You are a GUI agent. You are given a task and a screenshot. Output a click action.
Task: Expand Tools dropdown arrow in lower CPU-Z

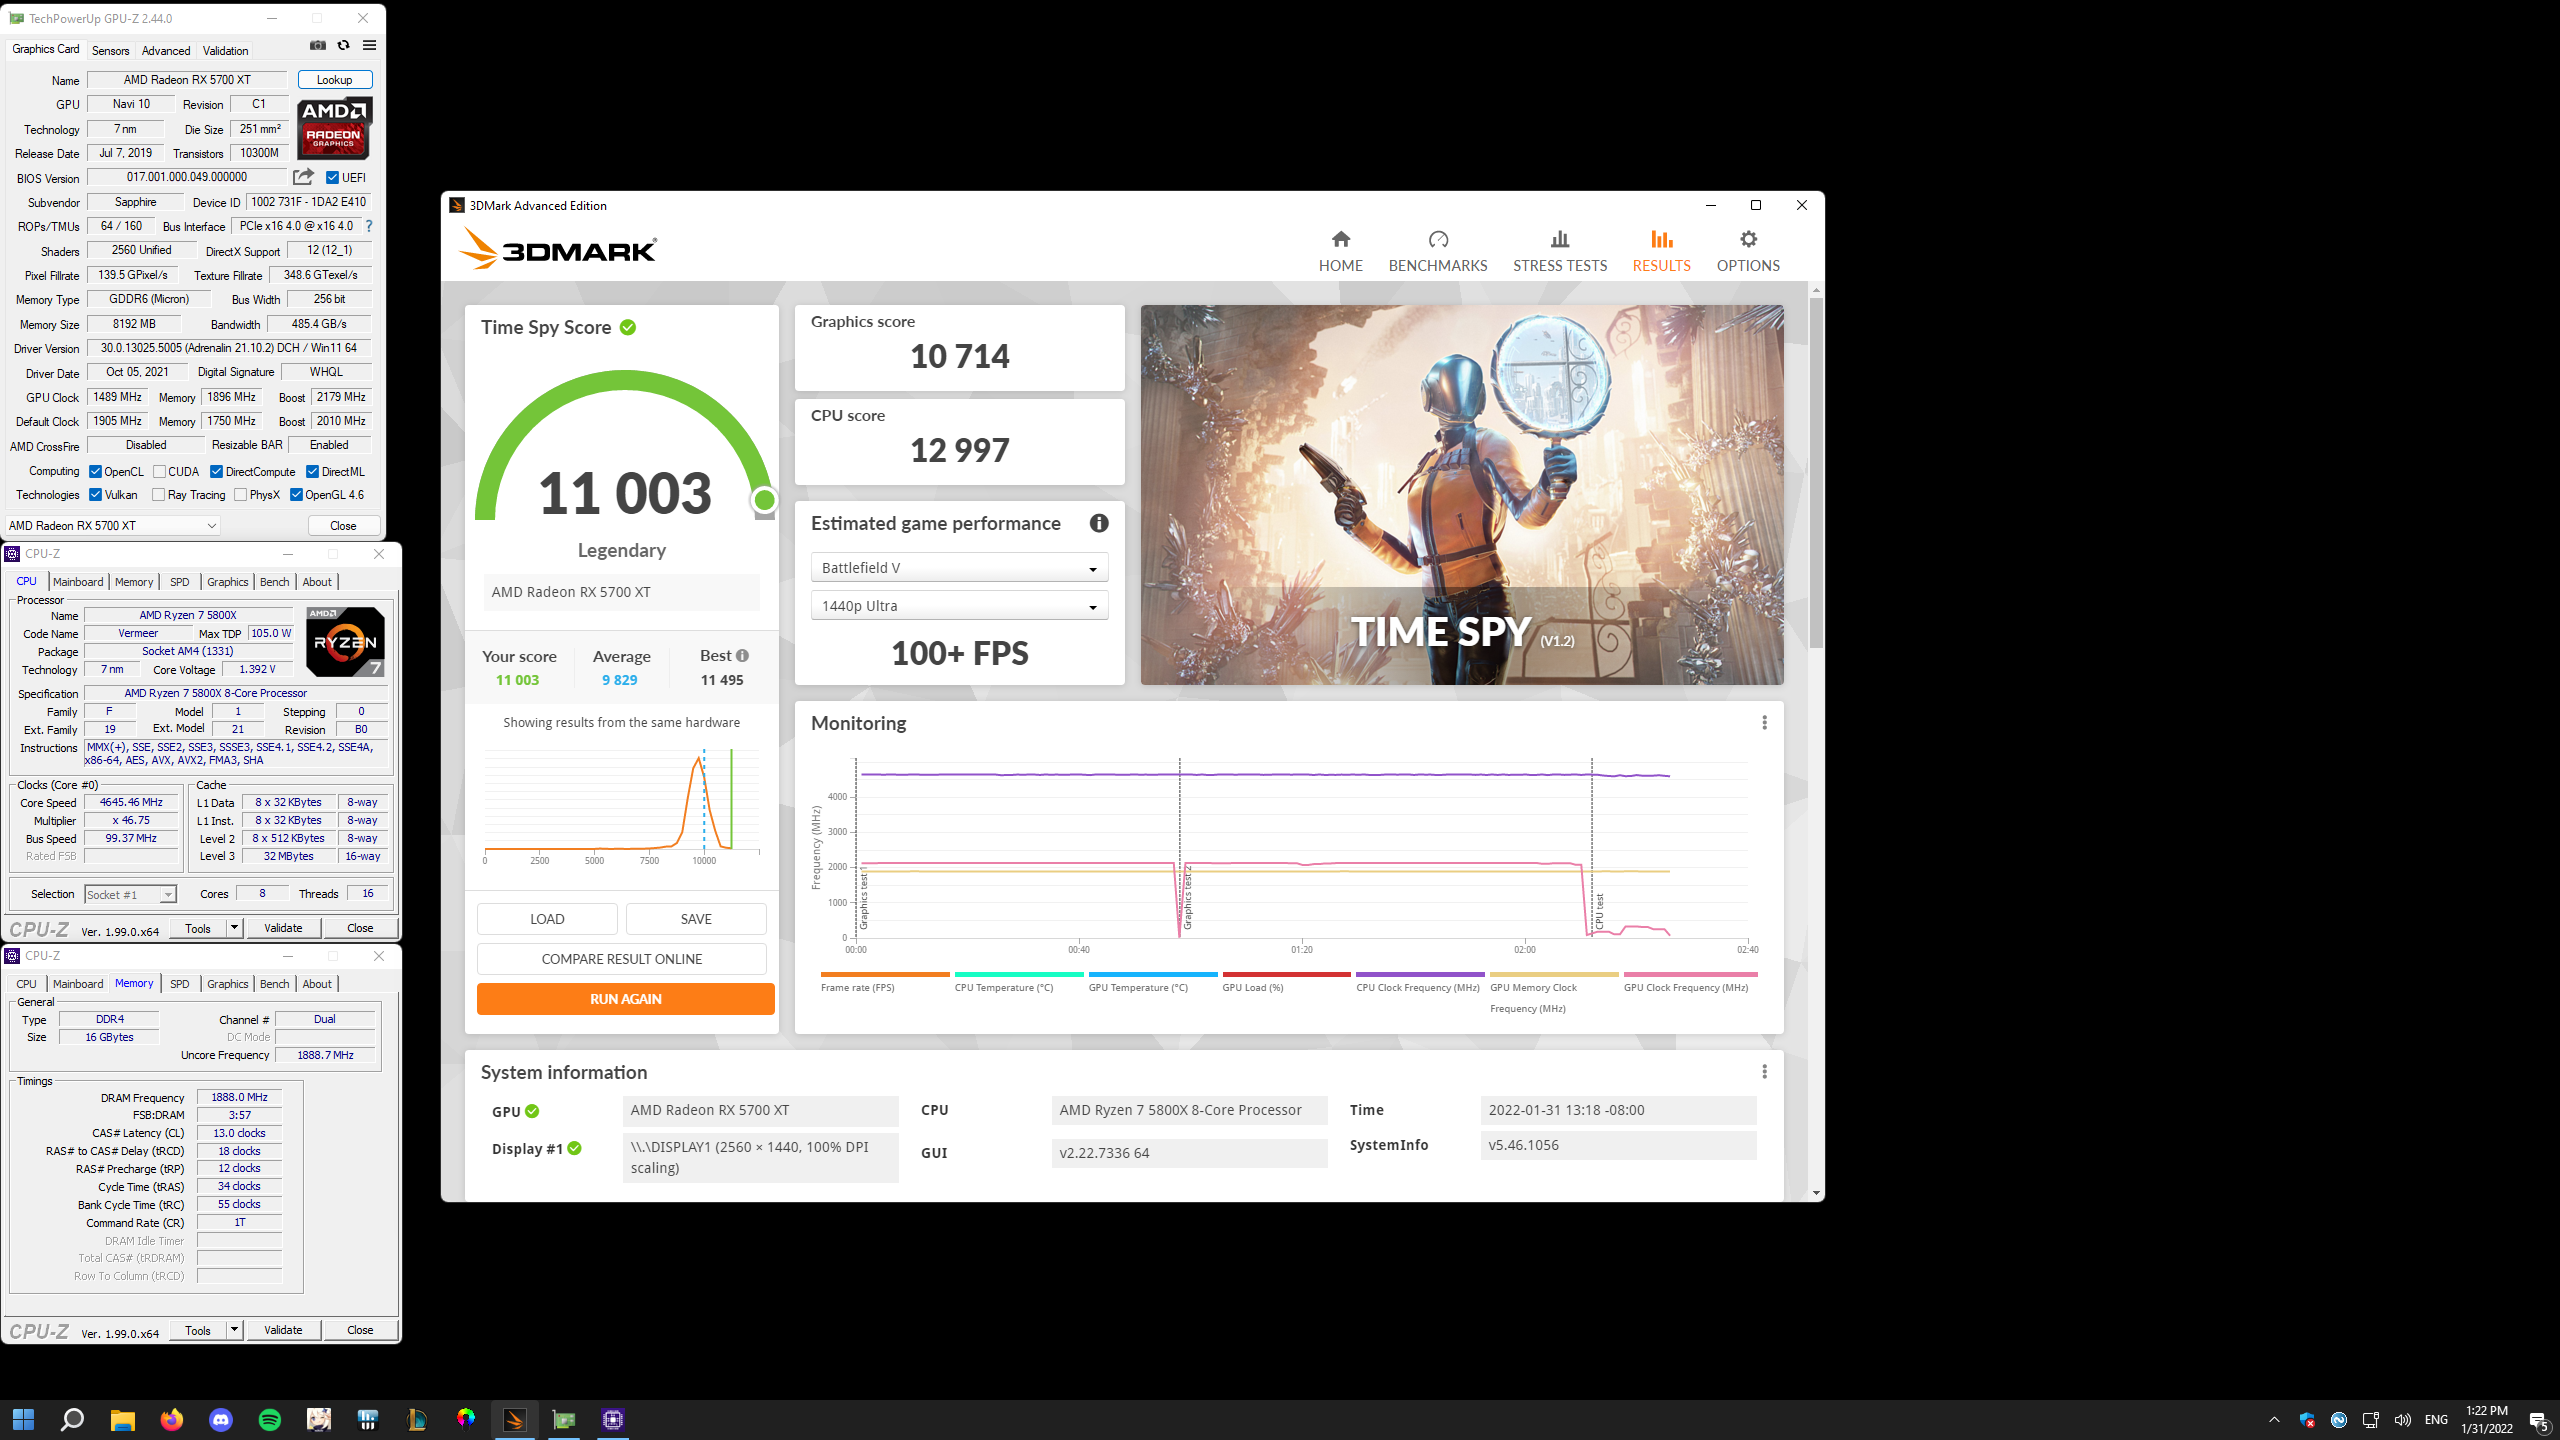pyautogui.click(x=234, y=1330)
